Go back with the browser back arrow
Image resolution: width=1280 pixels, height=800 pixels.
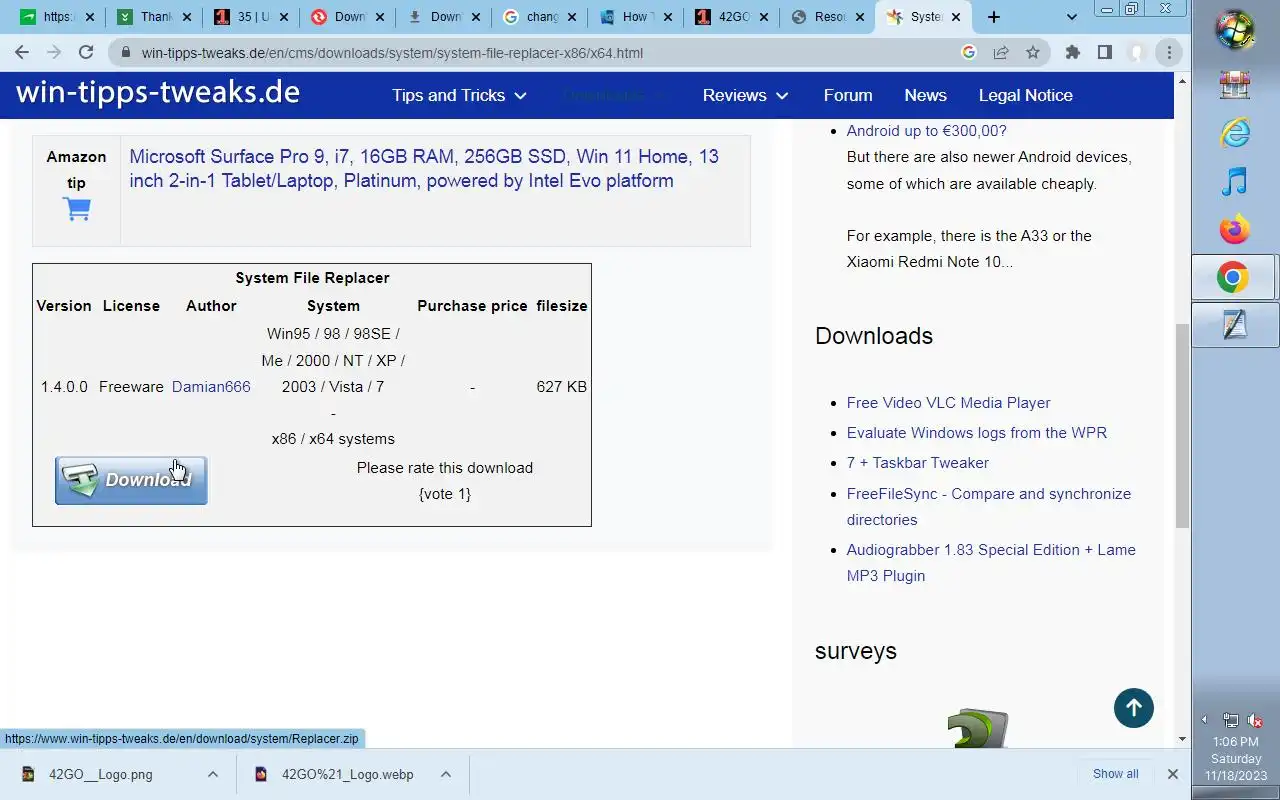[x=22, y=52]
